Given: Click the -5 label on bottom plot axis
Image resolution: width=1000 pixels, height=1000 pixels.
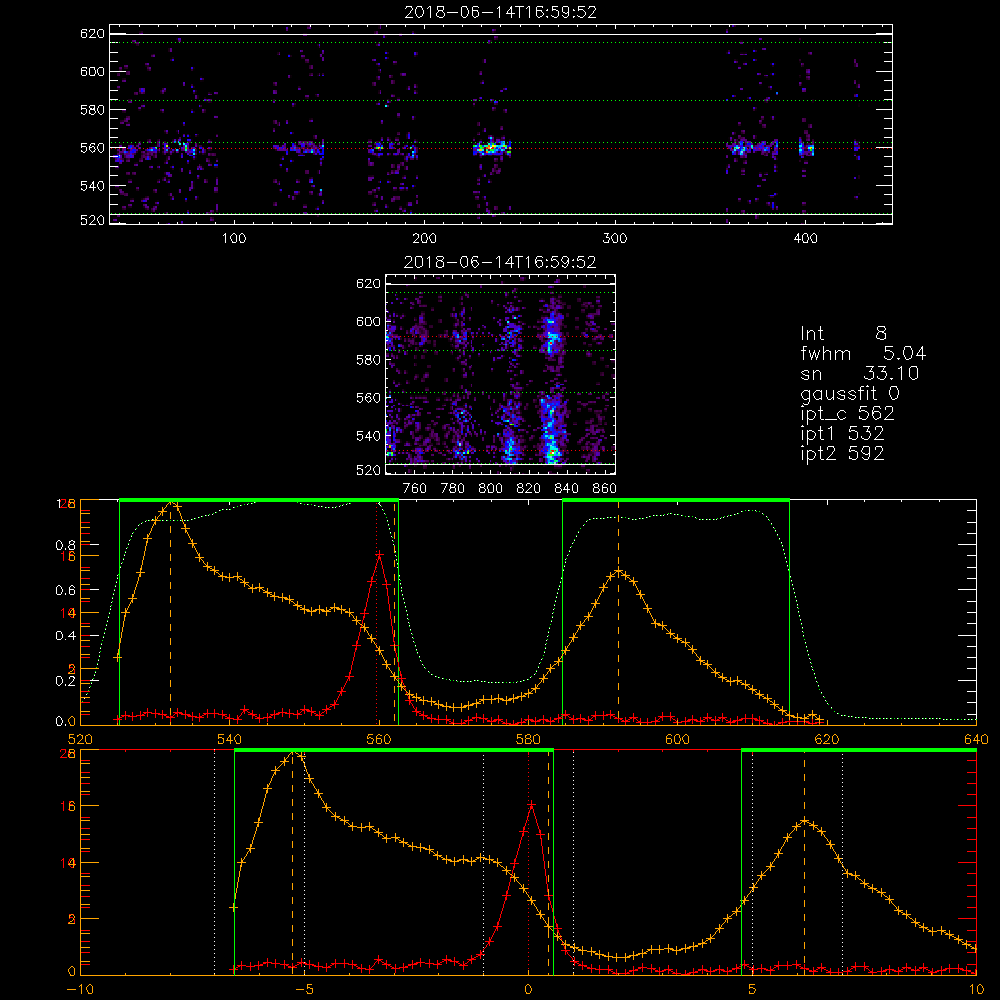Looking at the screenshot, I should [x=304, y=989].
